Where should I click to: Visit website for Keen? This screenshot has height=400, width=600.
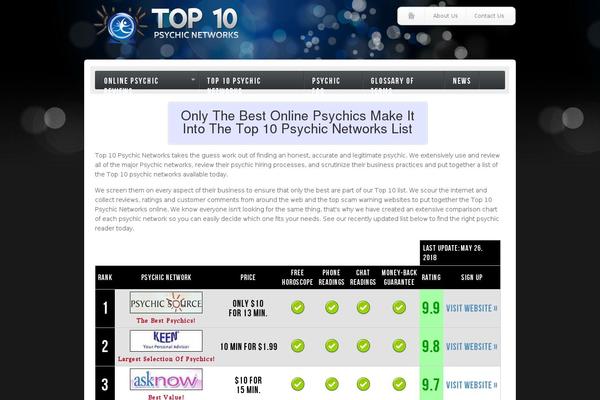pyautogui.click(x=471, y=346)
